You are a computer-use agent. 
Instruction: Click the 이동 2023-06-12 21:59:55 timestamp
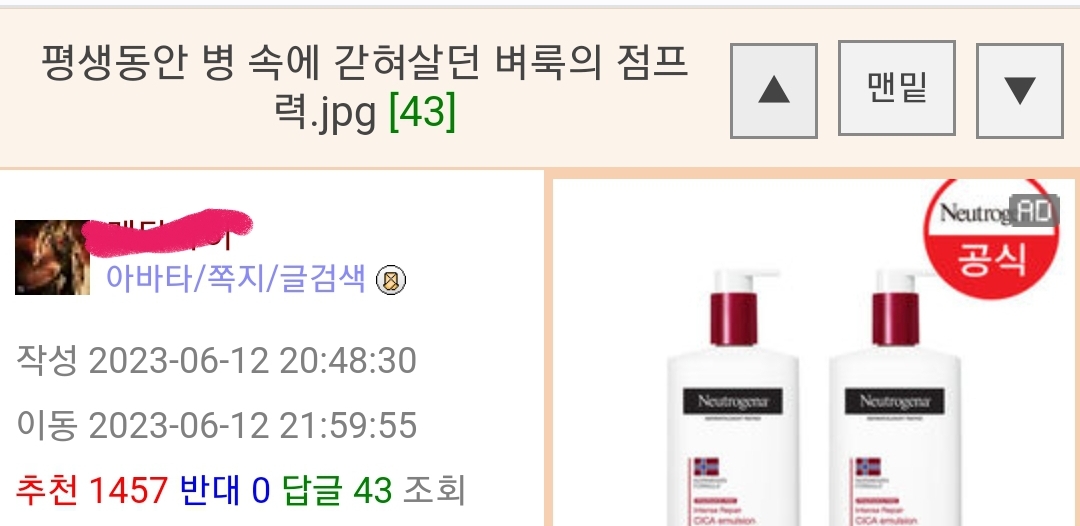click(x=216, y=425)
